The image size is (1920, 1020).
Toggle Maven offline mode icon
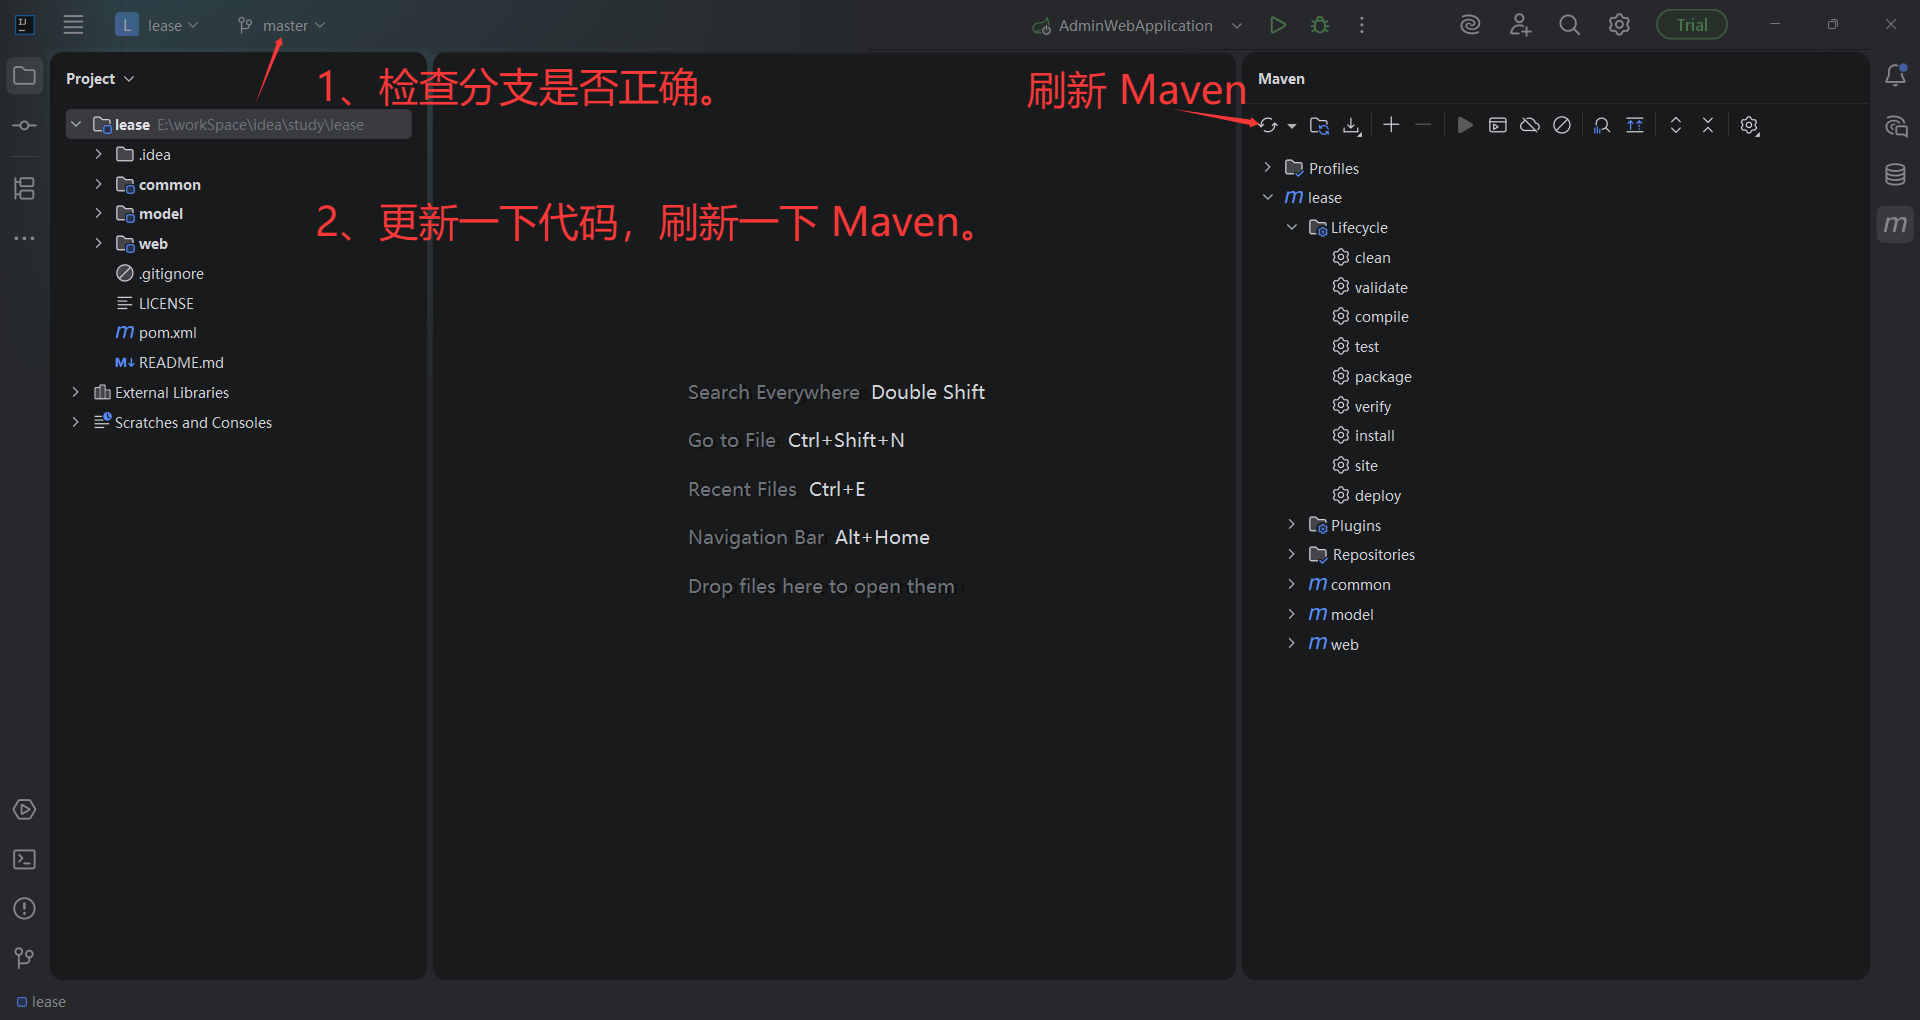tap(1530, 125)
